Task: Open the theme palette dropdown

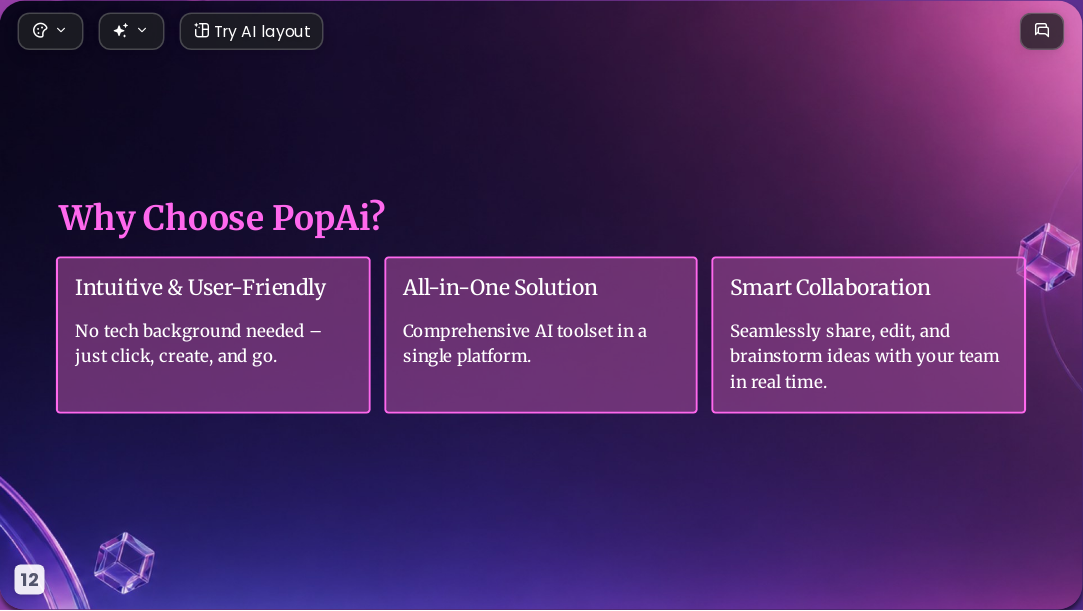Action: [50, 31]
